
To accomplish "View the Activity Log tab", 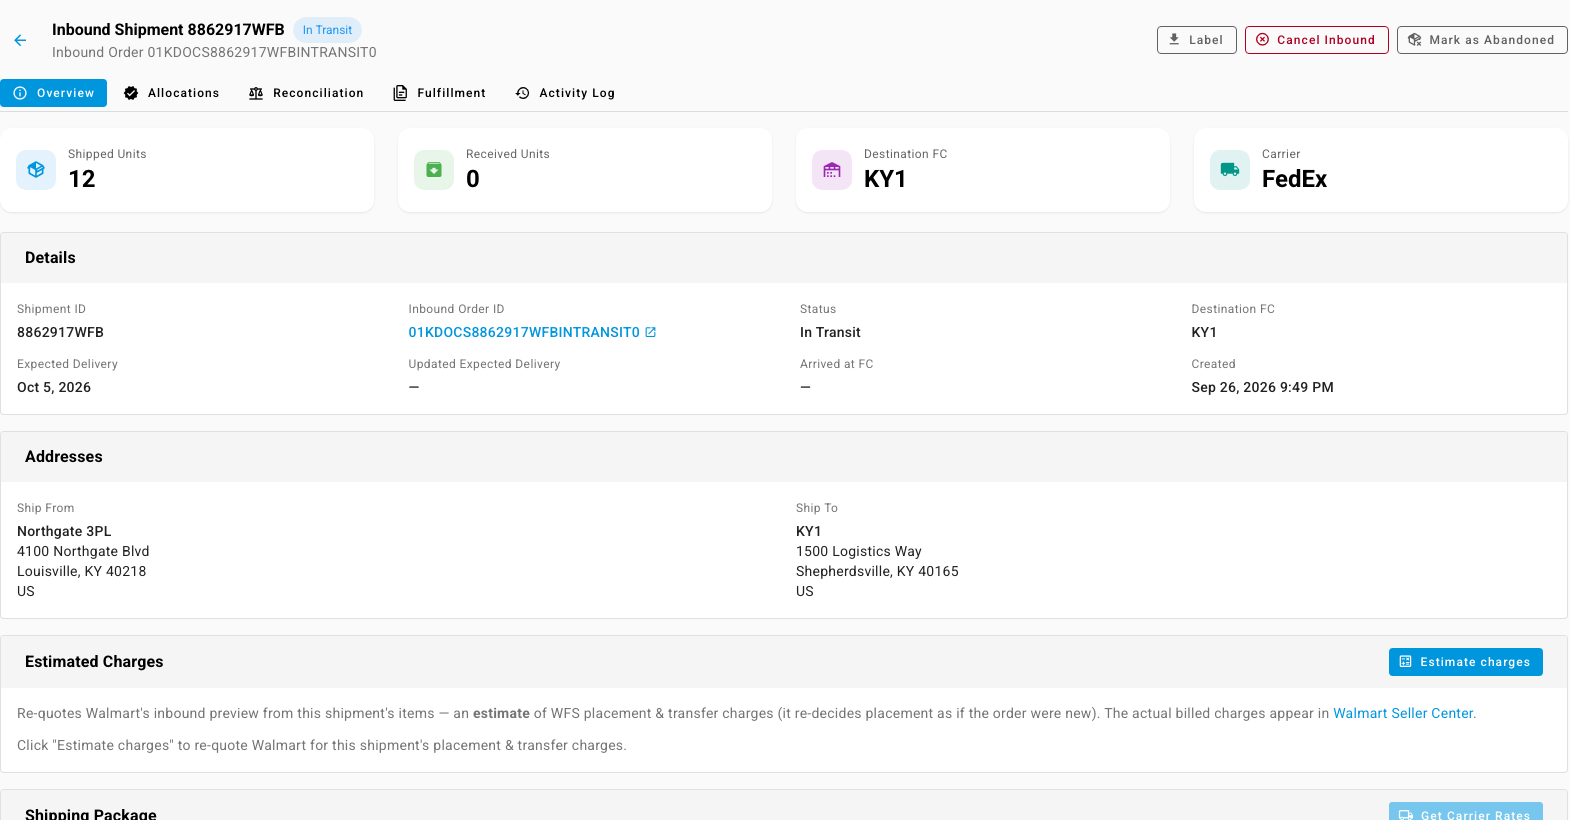I will [x=565, y=93].
